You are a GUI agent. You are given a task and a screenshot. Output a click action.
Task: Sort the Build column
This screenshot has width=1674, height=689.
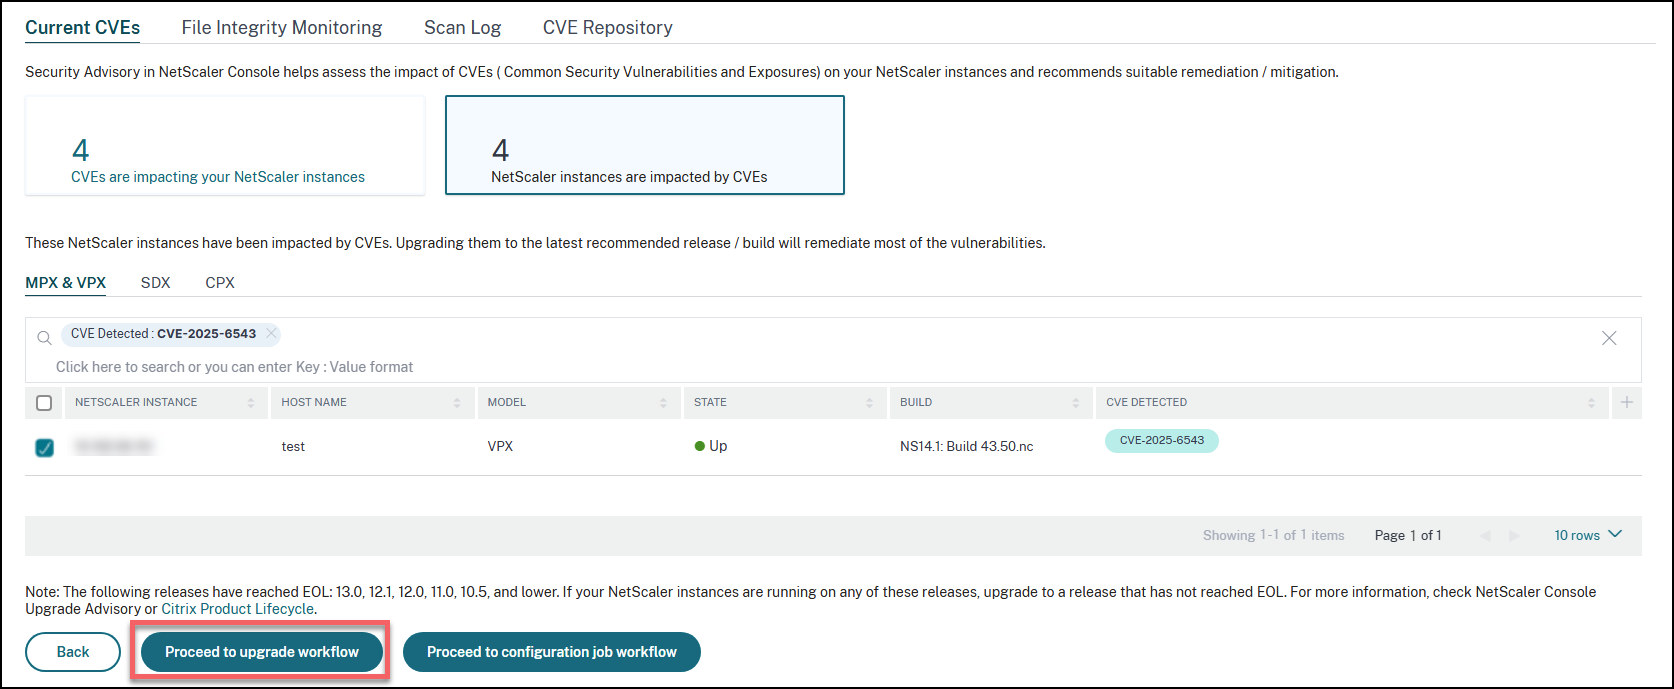pyautogui.click(x=1075, y=403)
